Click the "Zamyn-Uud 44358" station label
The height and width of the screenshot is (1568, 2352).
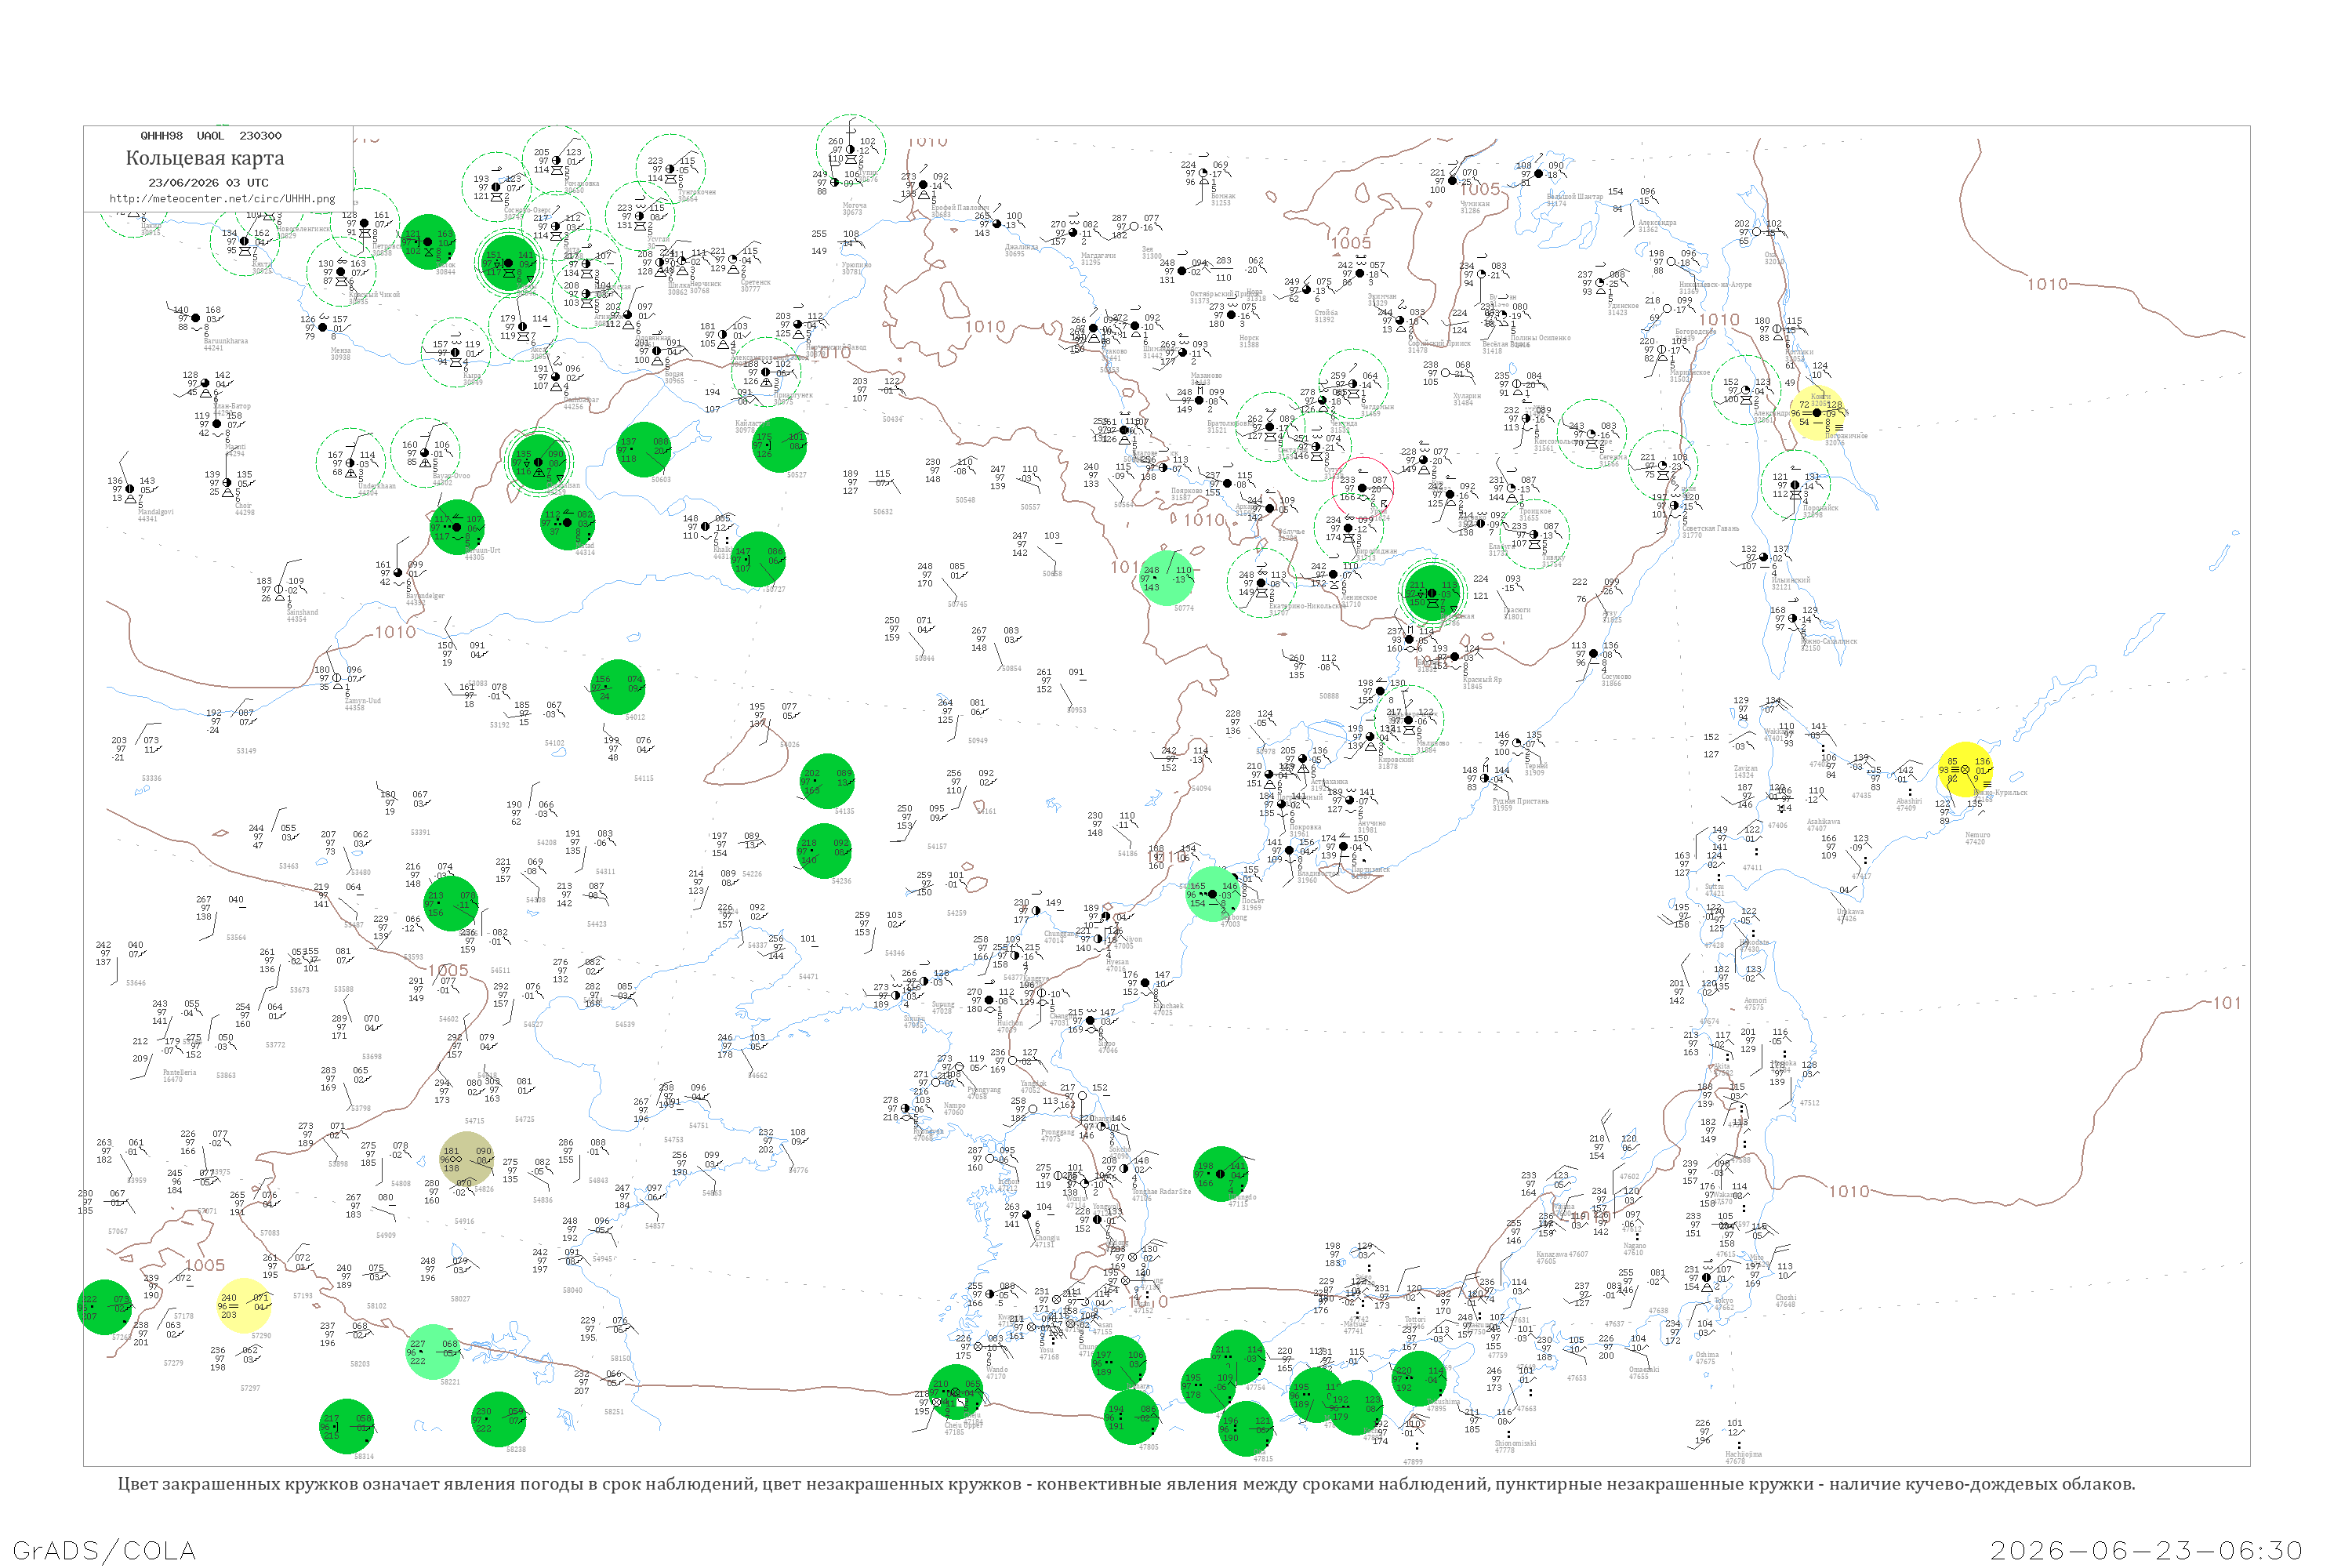click(362, 704)
